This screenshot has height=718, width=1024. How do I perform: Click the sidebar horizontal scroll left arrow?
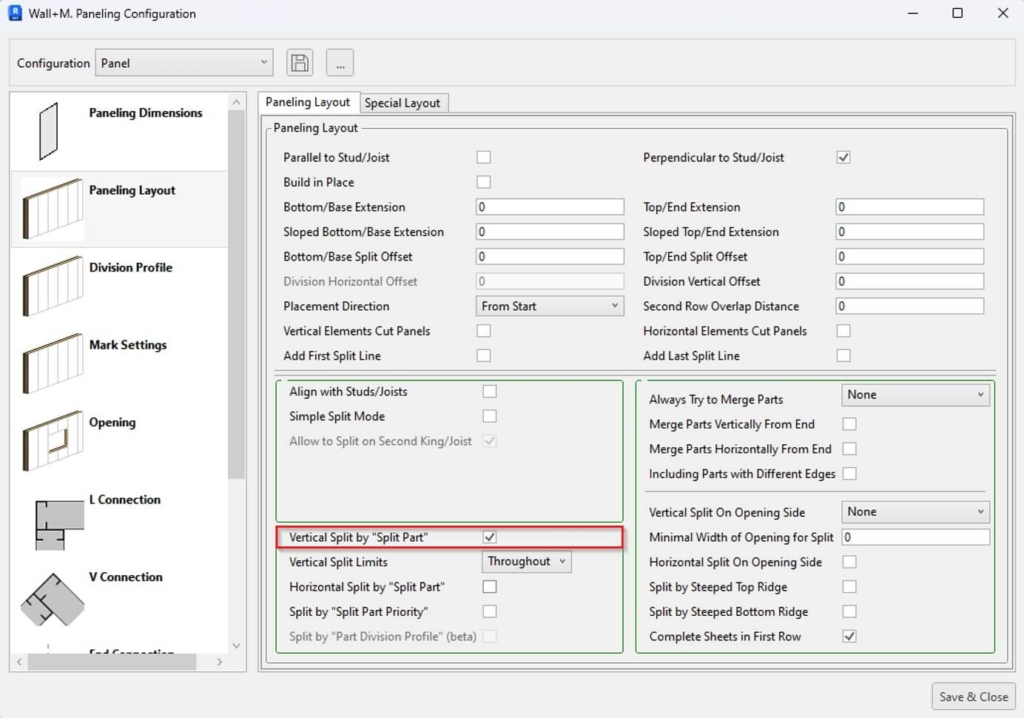coord(20,662)
